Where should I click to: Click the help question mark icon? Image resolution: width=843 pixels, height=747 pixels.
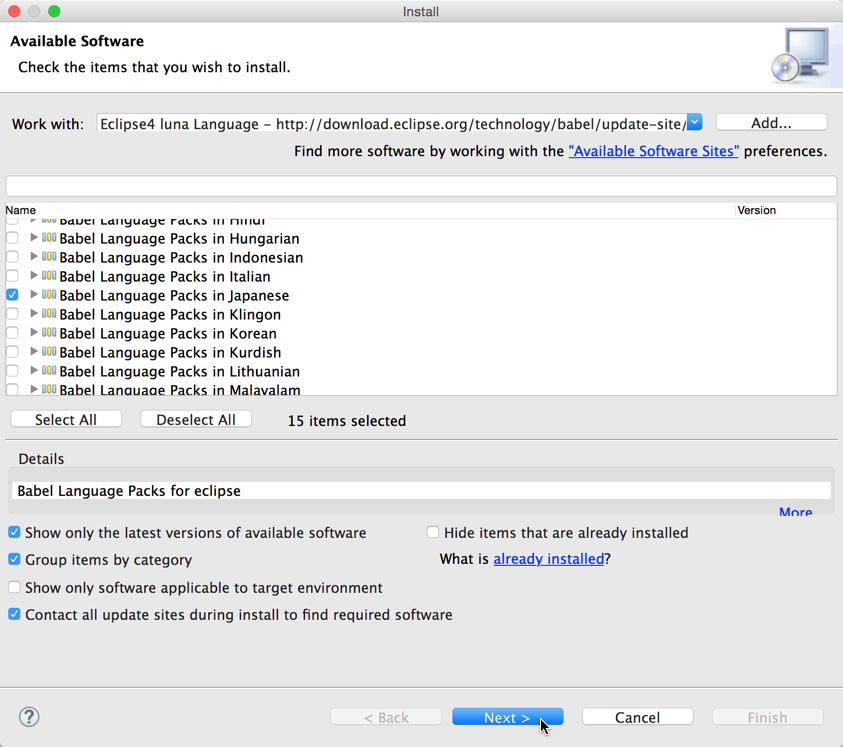pos(29,717)
